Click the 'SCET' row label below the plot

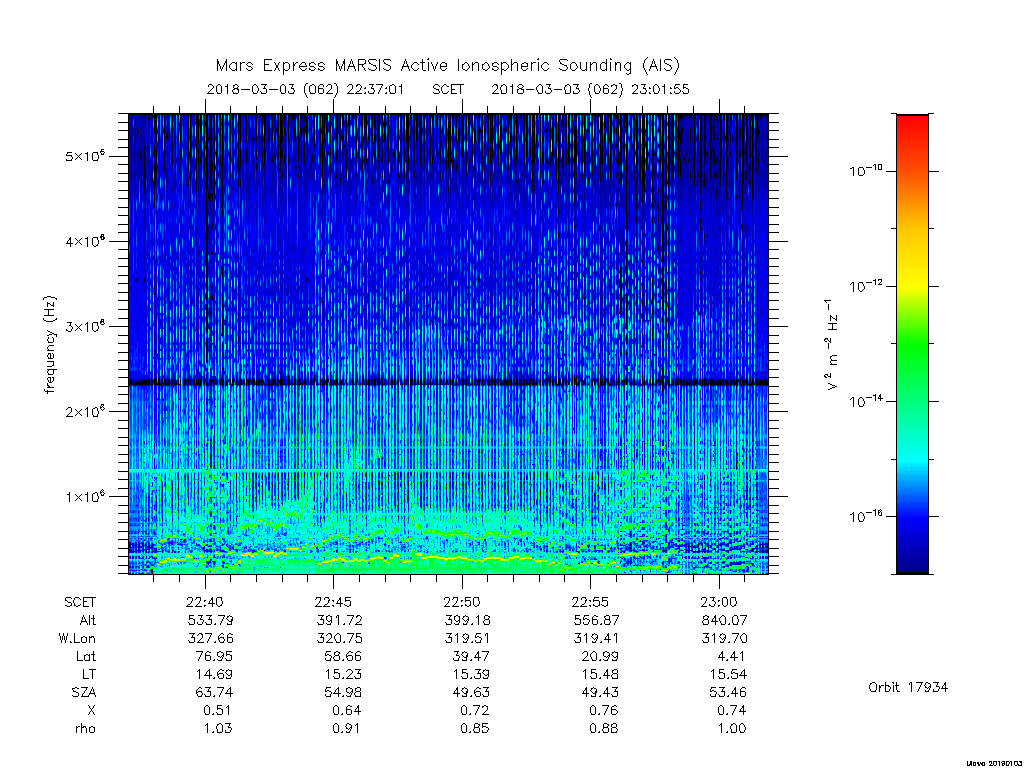point(80,602)
